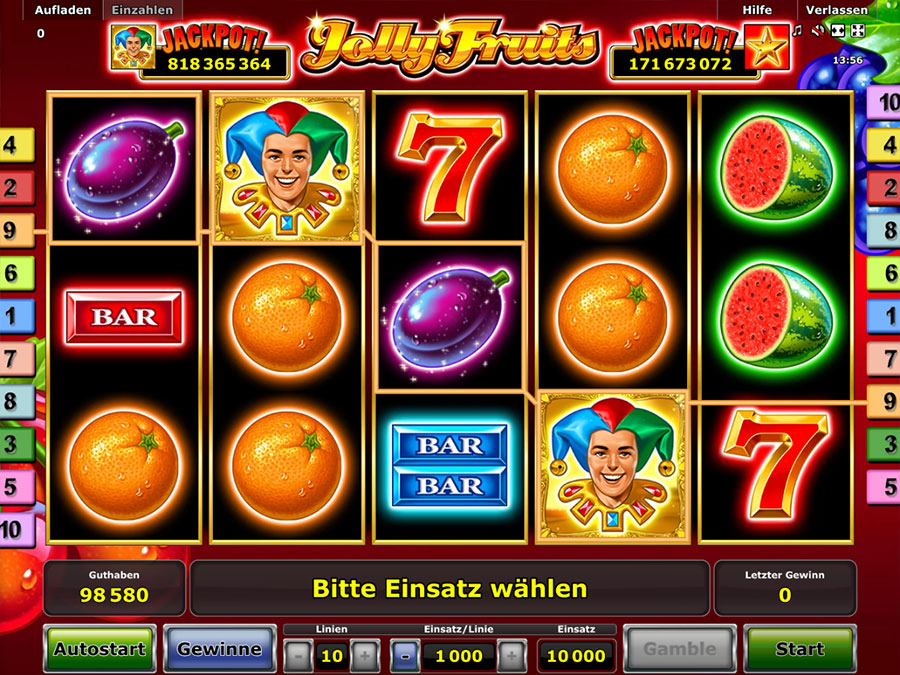Open the Aufladen menu item

pos(63,10)
